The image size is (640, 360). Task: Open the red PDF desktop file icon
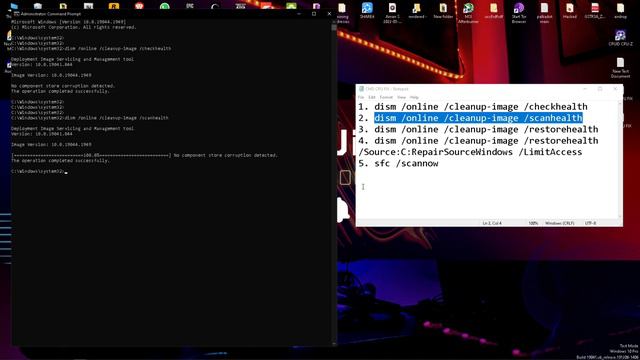(x=595, y=11)
